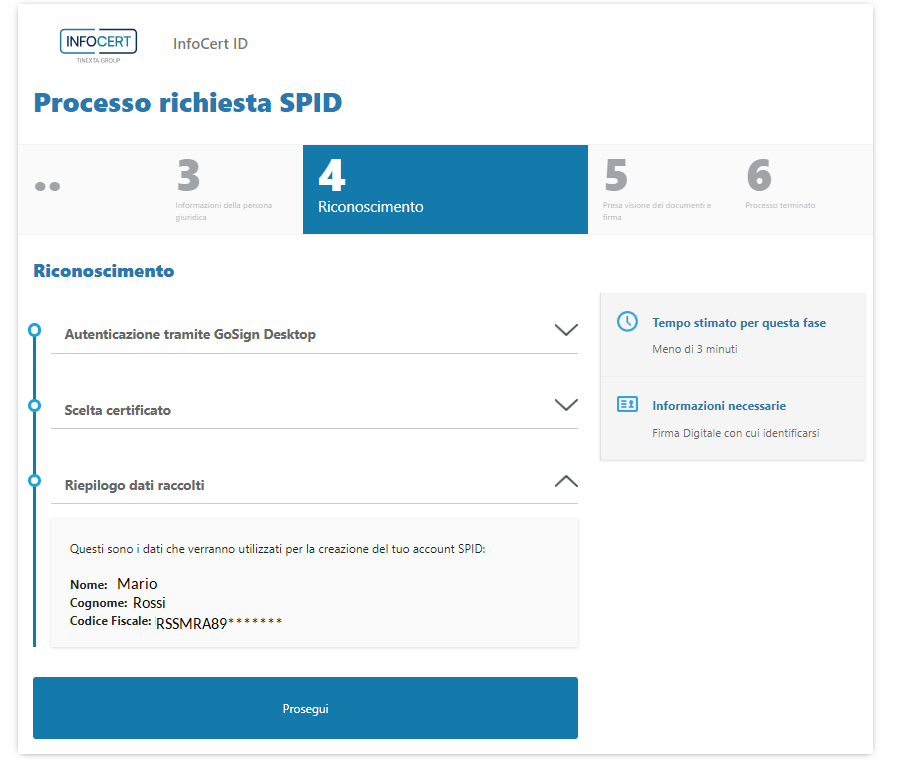Screen dimensions: 903x771
Task: Click the clock icon beside Tempo stimato
Action: pos(627,322)
